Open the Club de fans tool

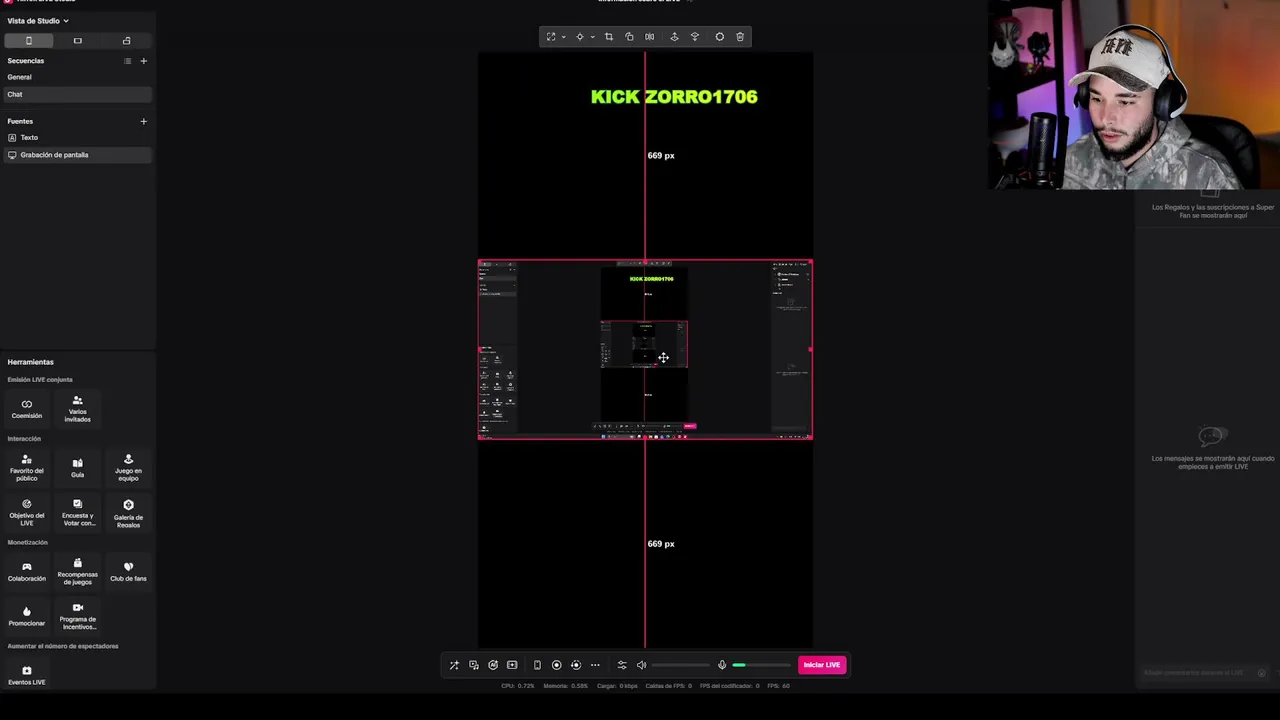coord(128,571)
